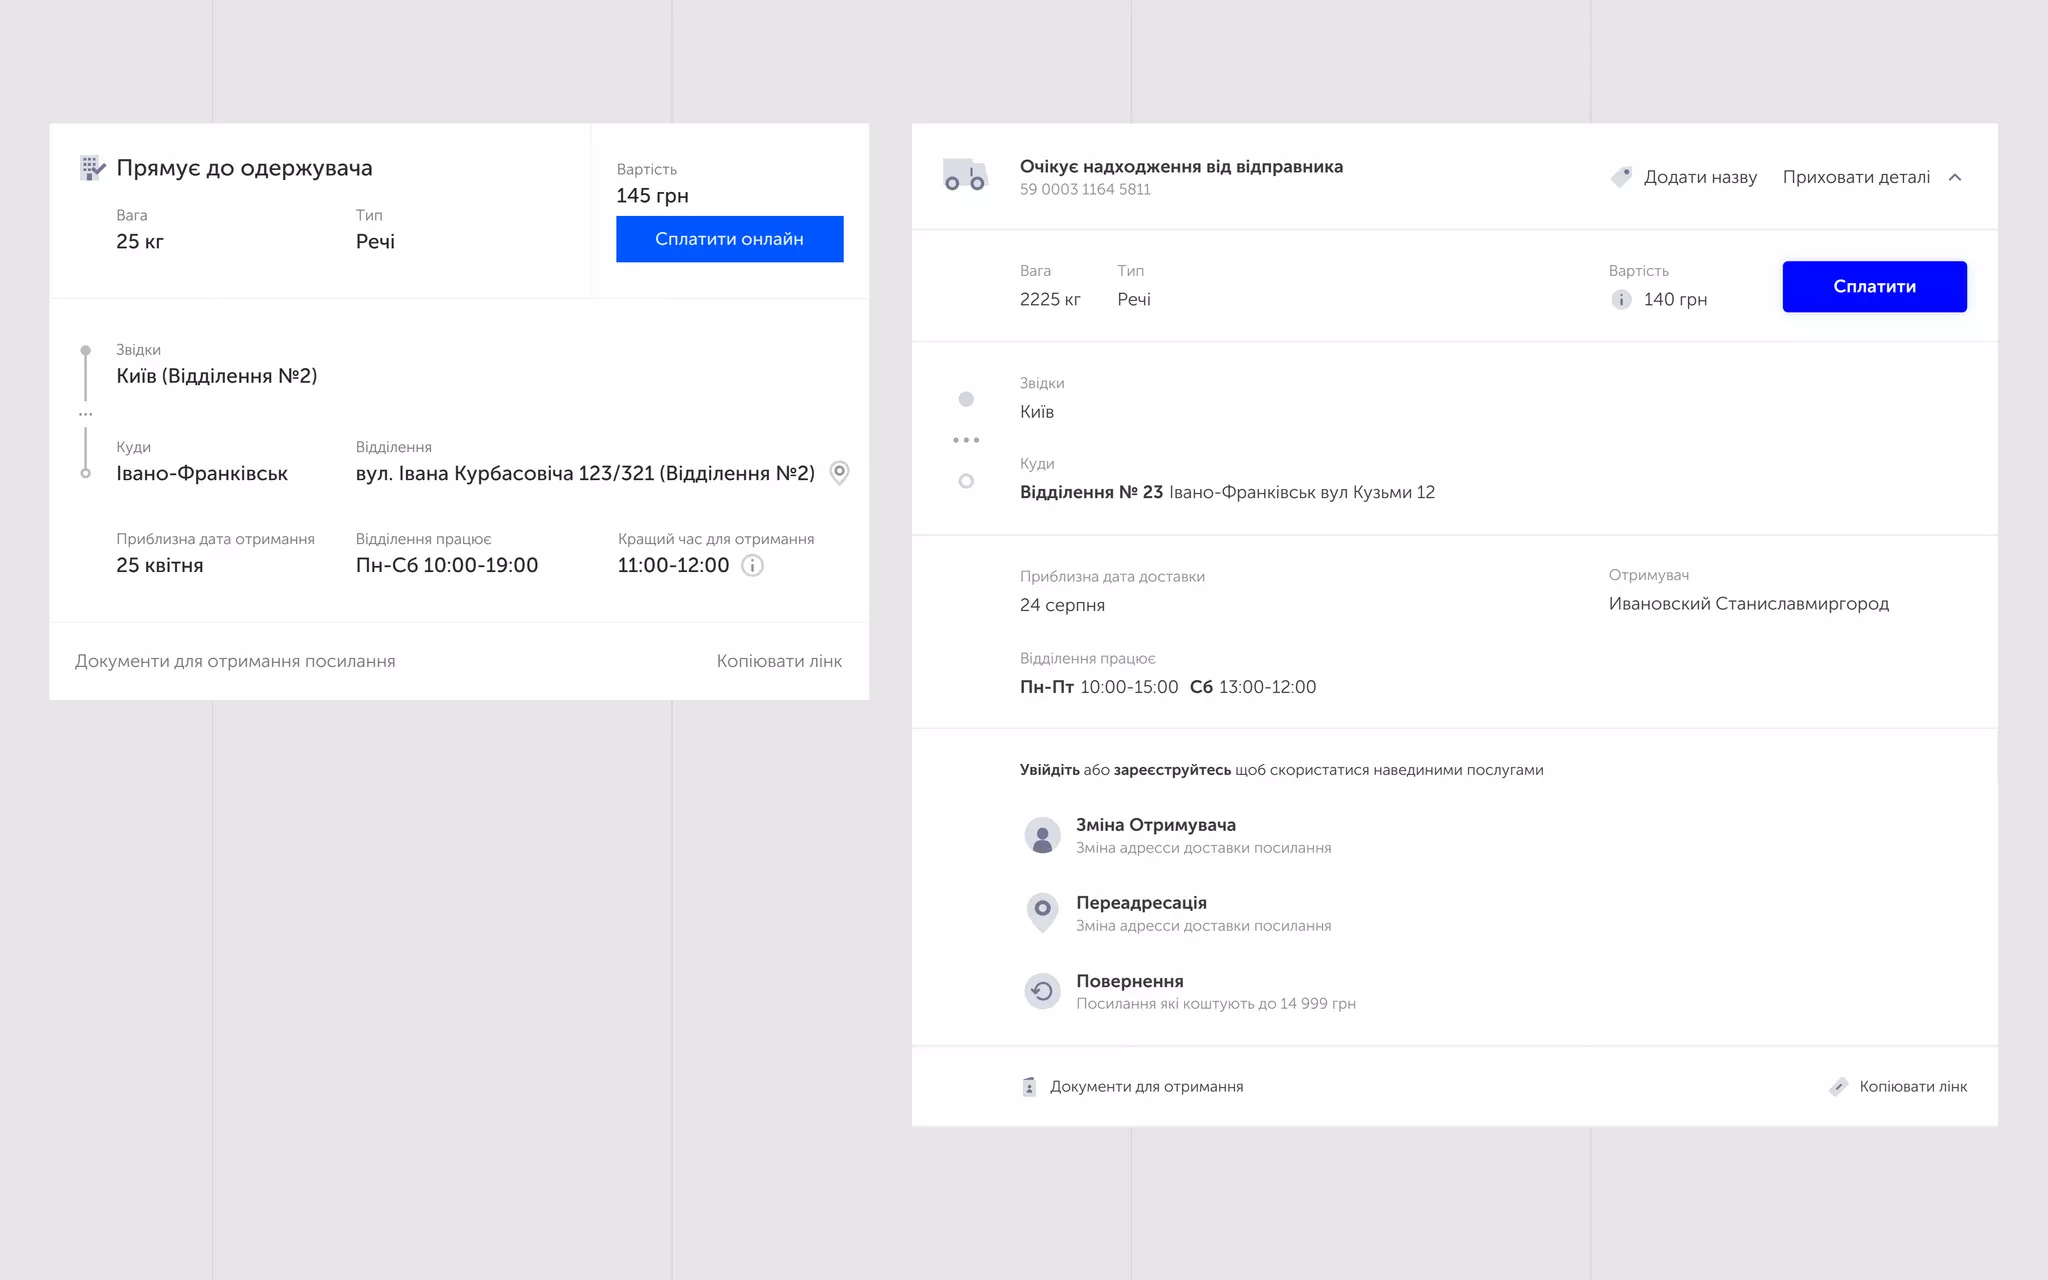The image size is (2048, 1280).
Task: Expand route stops via three dots
Action: [x=966, y=440]
